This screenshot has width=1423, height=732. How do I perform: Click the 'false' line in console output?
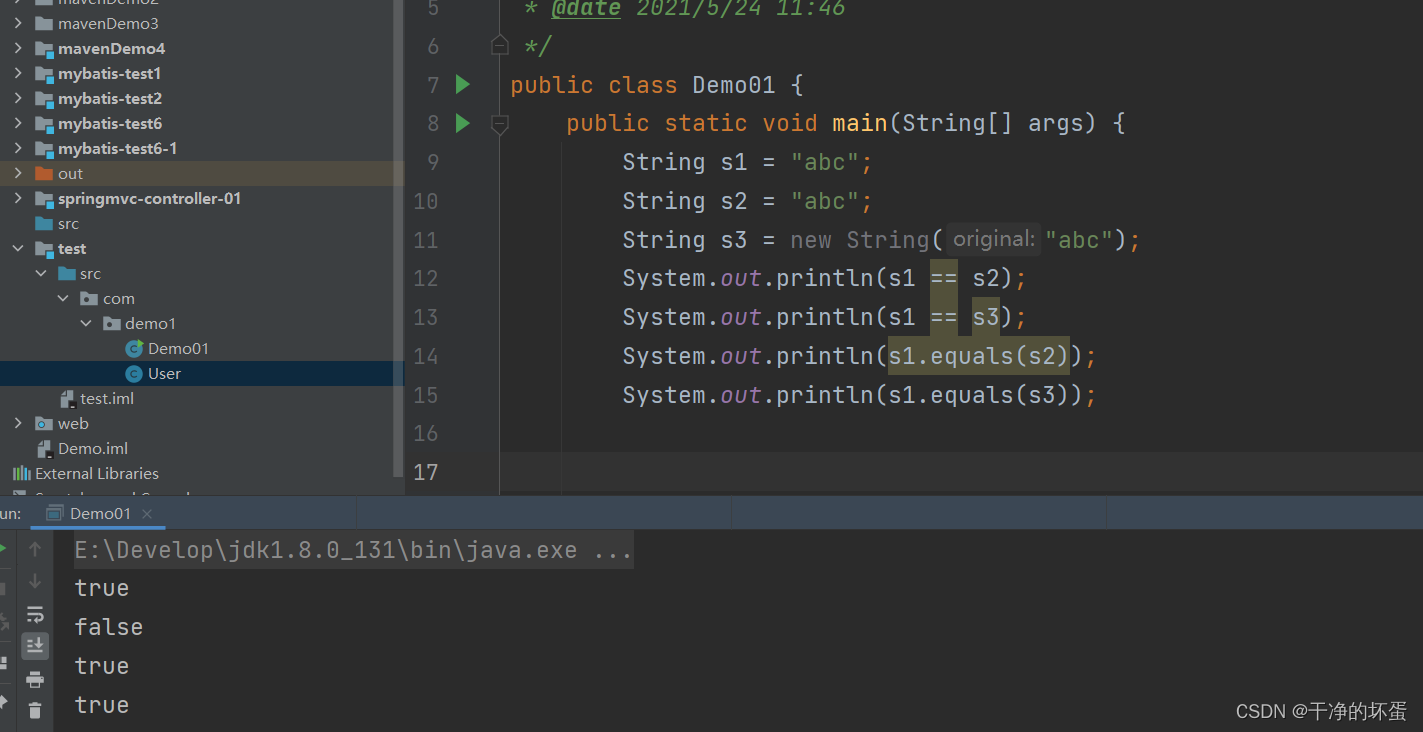tap(108, 627)
